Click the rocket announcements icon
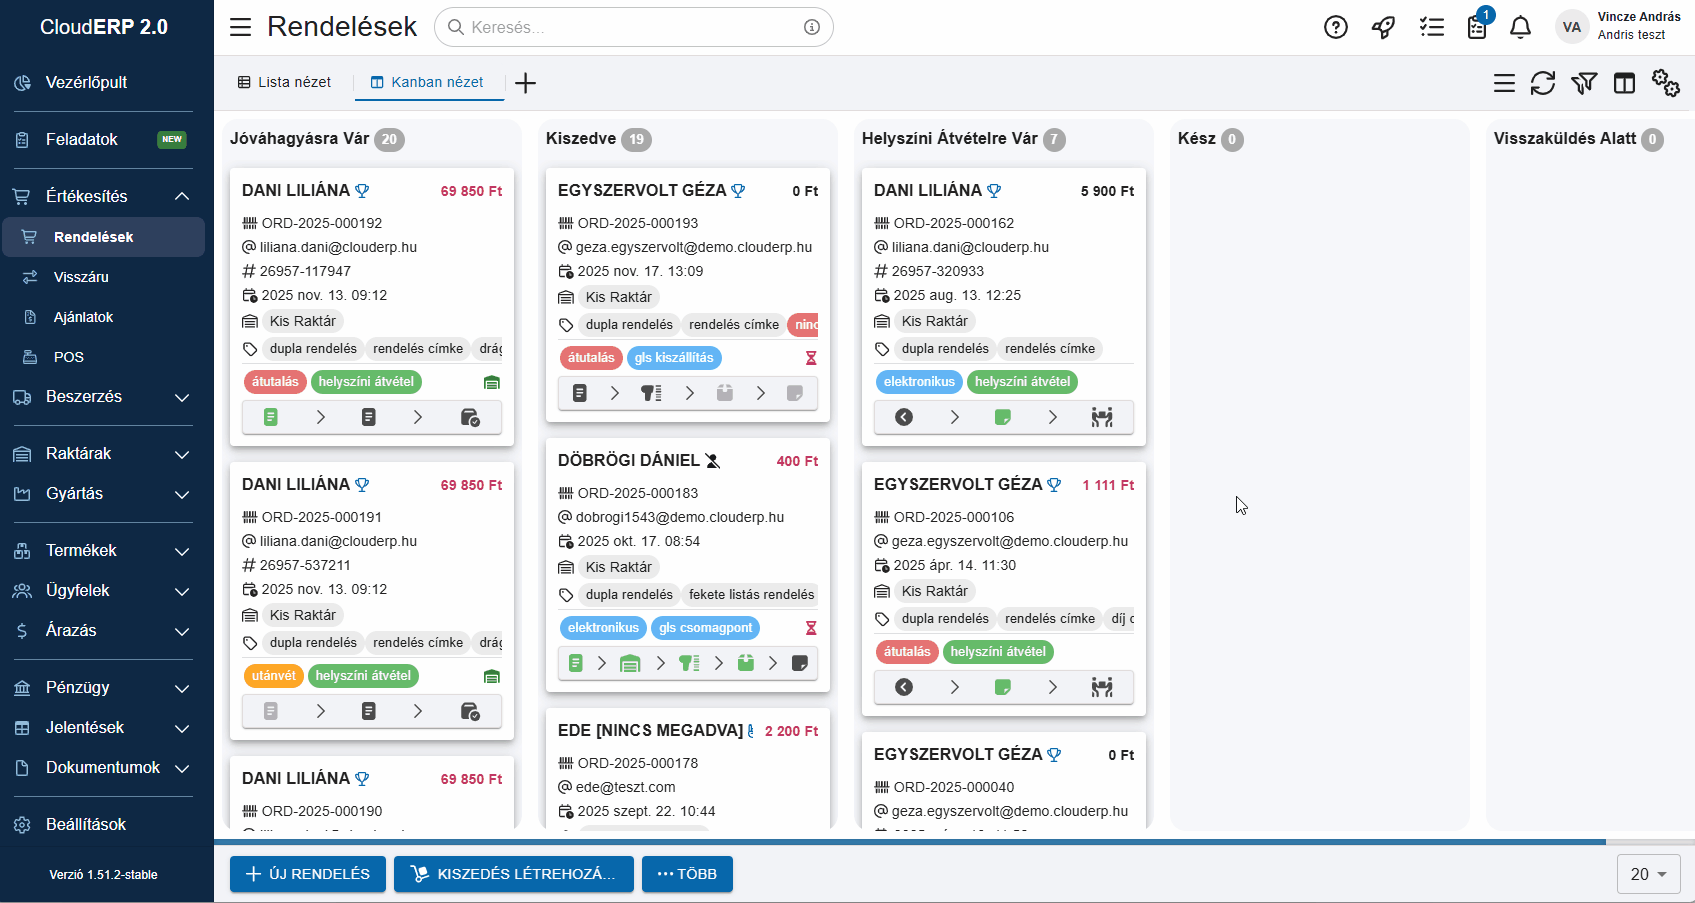This screenshot has width=1695, height=903. (x=1383, y=27)
